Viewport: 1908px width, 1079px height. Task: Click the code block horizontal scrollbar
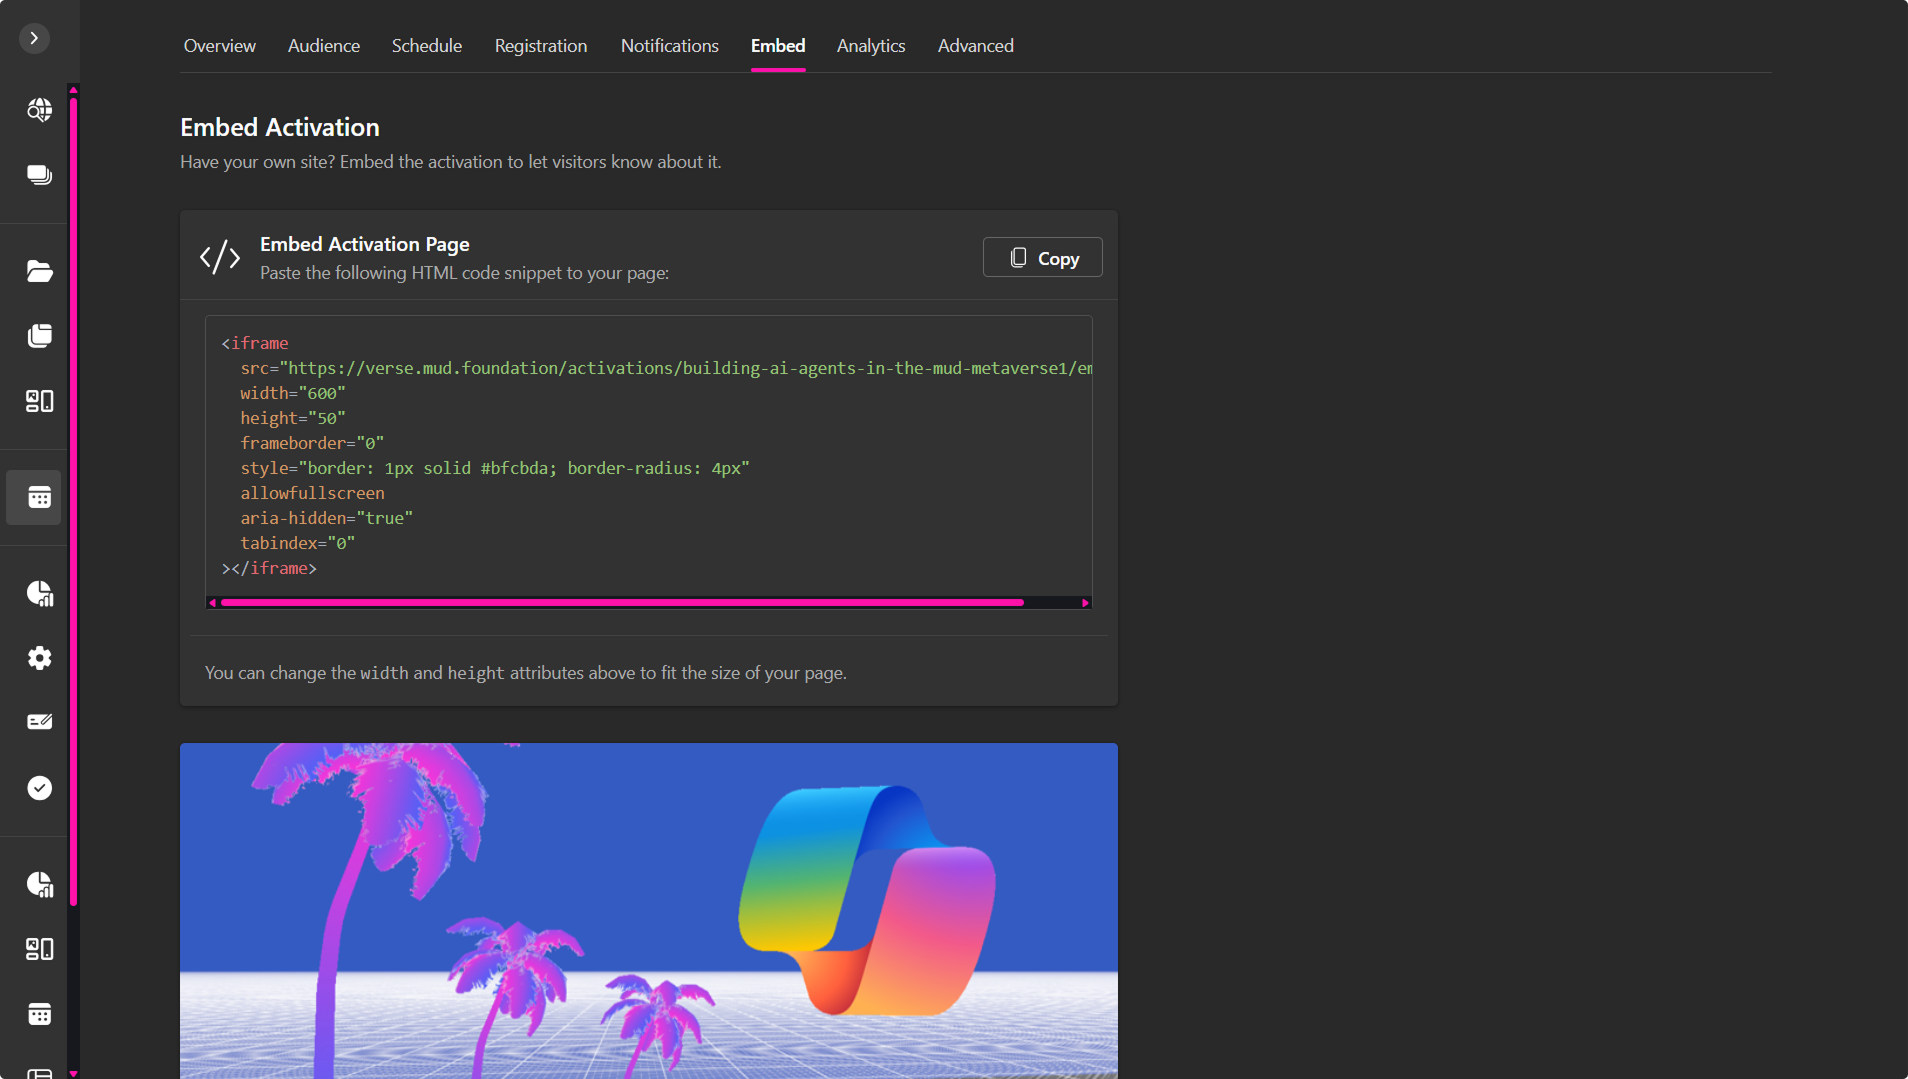pyautogui.click(x=621, y=603)
